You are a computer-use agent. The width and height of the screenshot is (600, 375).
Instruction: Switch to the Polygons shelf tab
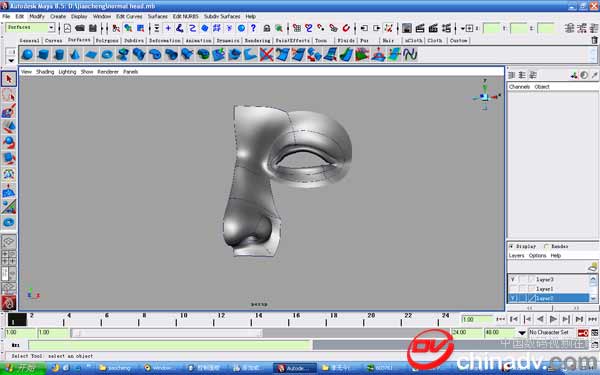[107, 40]
